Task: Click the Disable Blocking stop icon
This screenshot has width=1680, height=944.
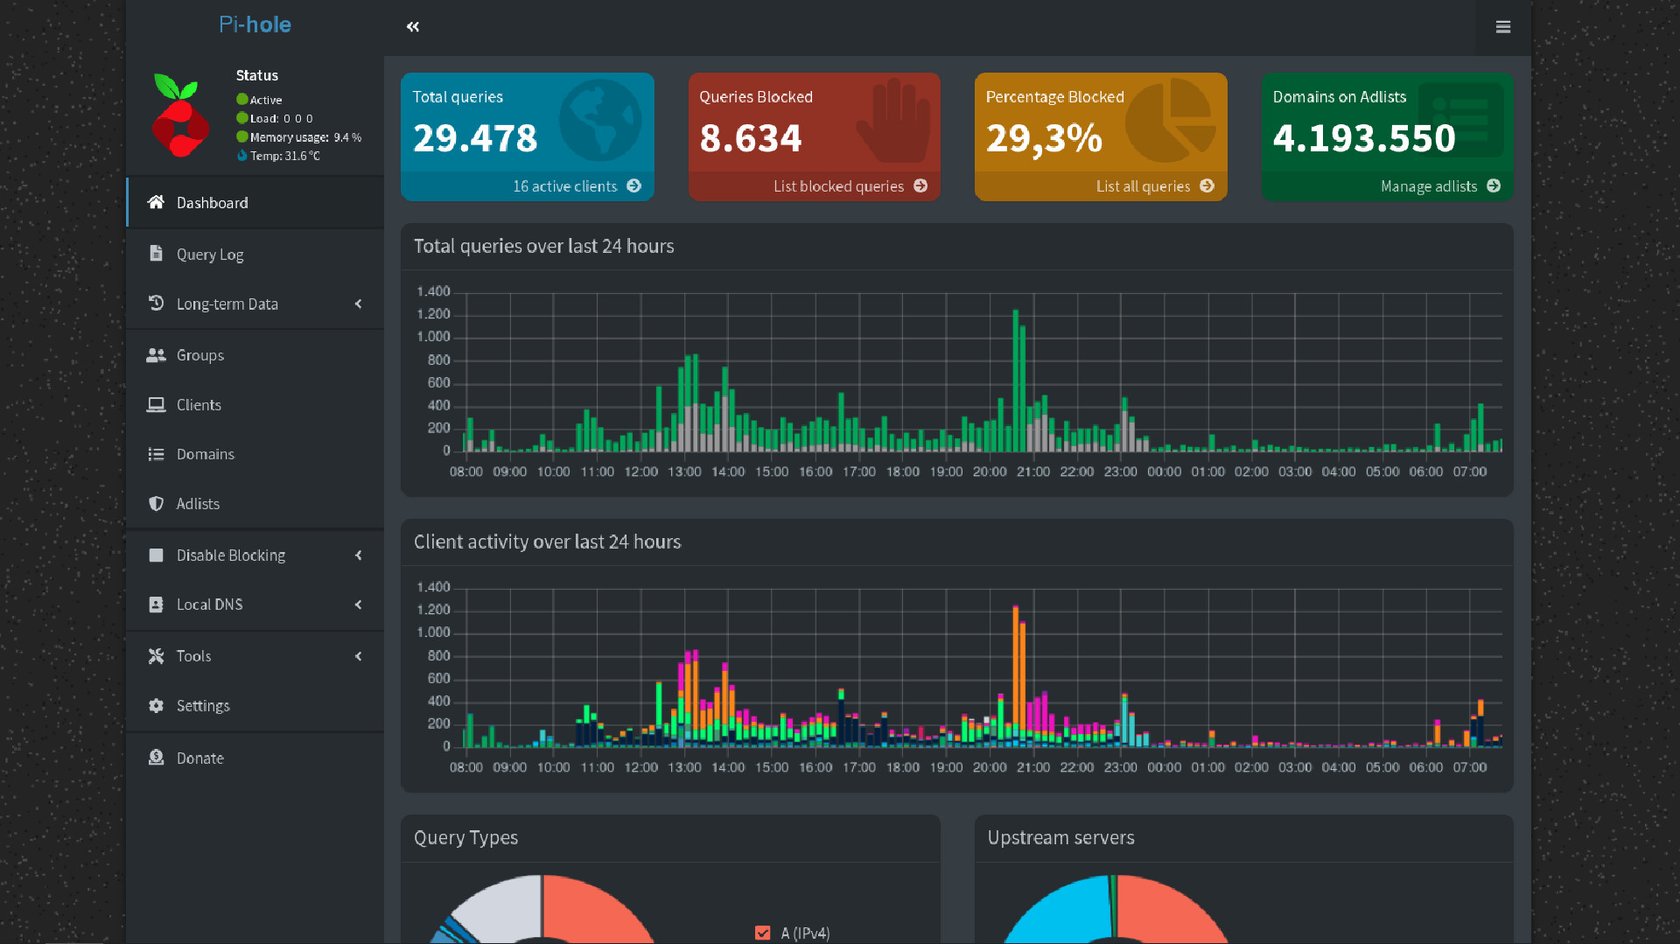Action: (x=156, y=555)
